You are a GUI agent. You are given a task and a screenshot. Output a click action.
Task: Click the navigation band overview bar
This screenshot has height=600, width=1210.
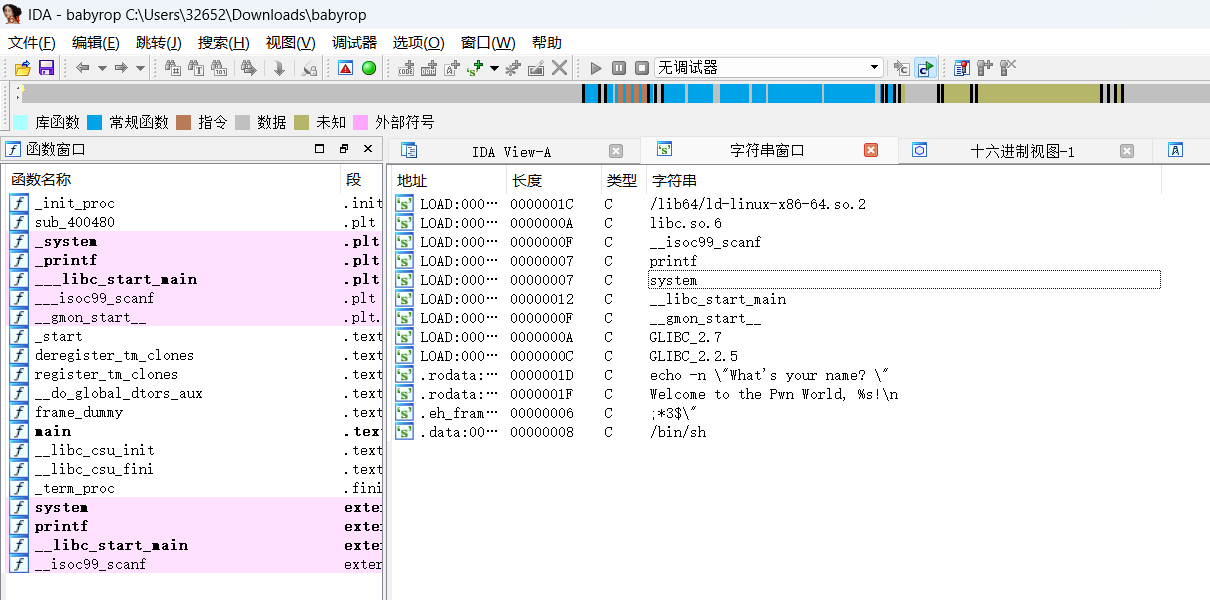click(x=614, y=94)
